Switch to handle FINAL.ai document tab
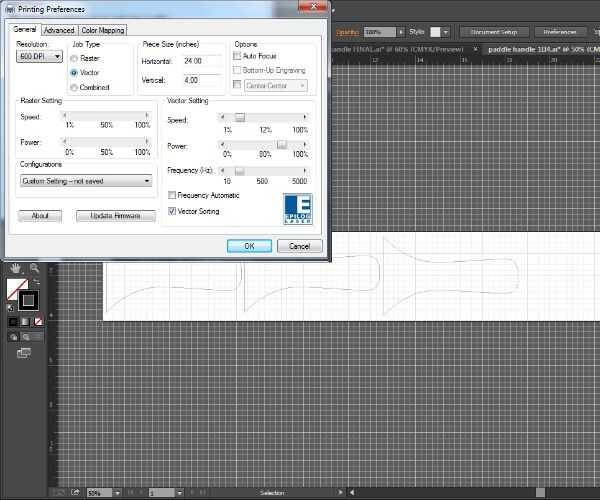 pos(398,49)
